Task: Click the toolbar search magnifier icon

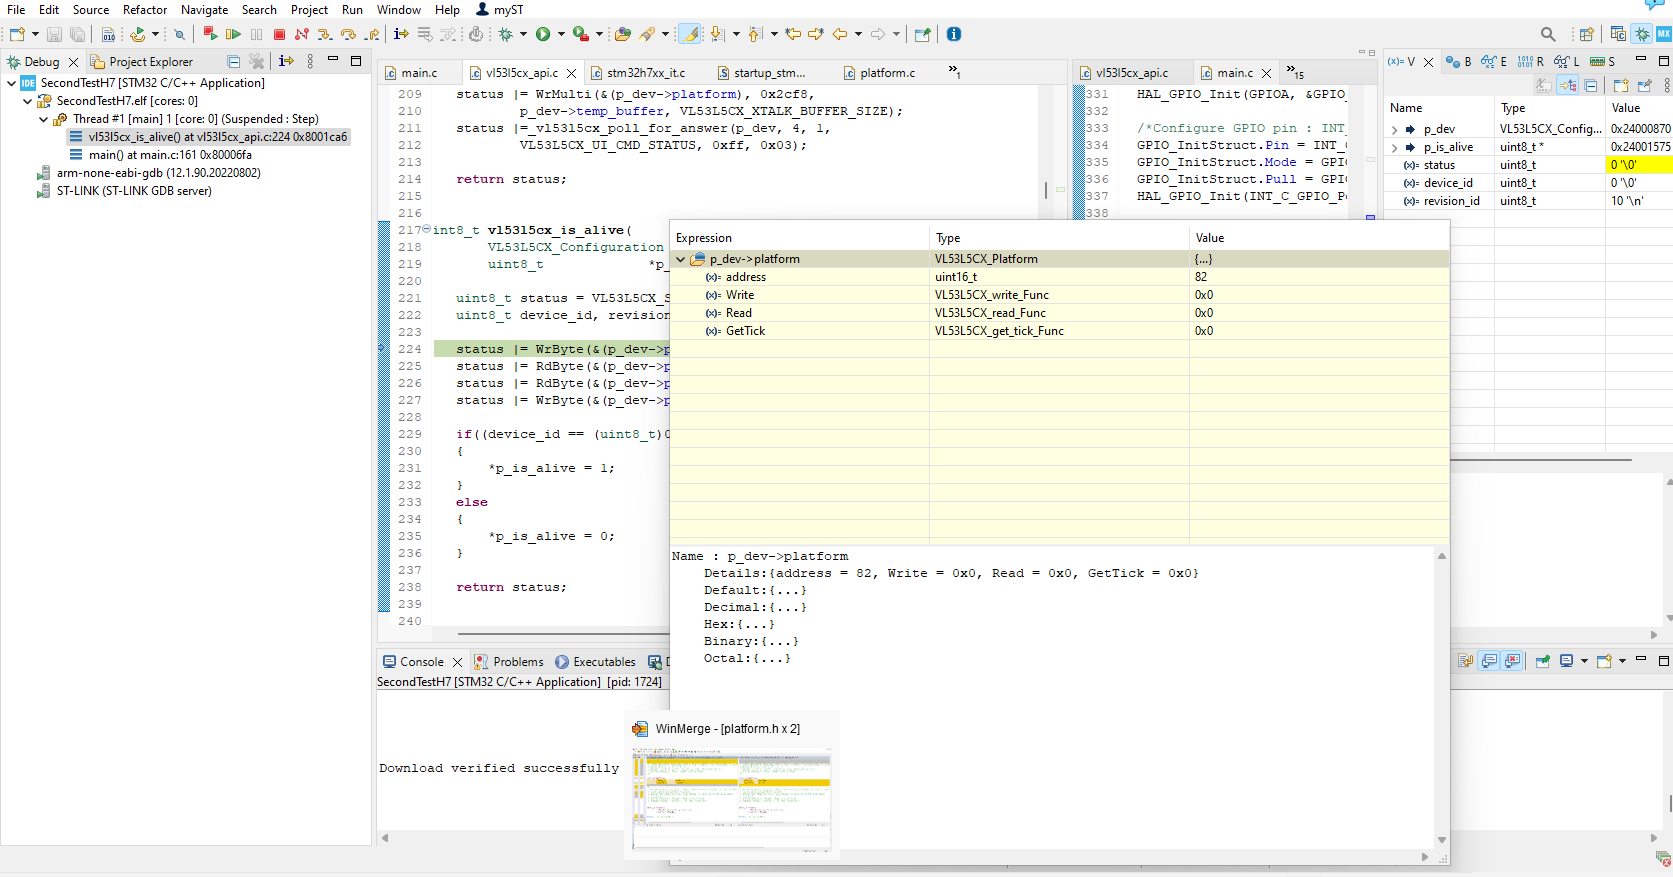Action: tap(1548, 34)
